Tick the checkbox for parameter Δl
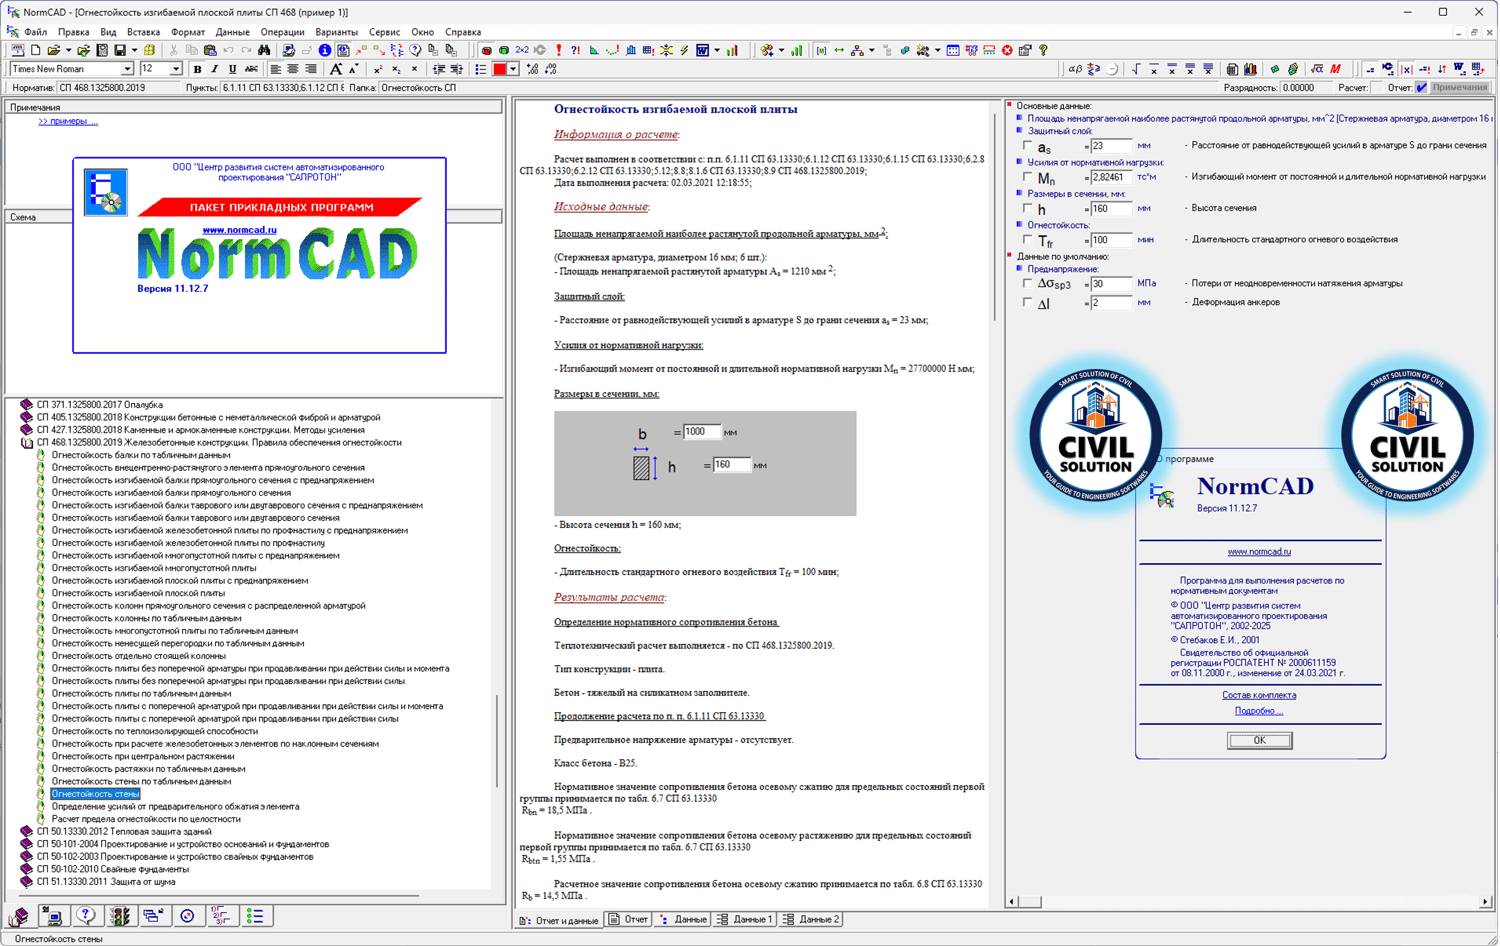1500x946 pixels. coord(1027,302)
